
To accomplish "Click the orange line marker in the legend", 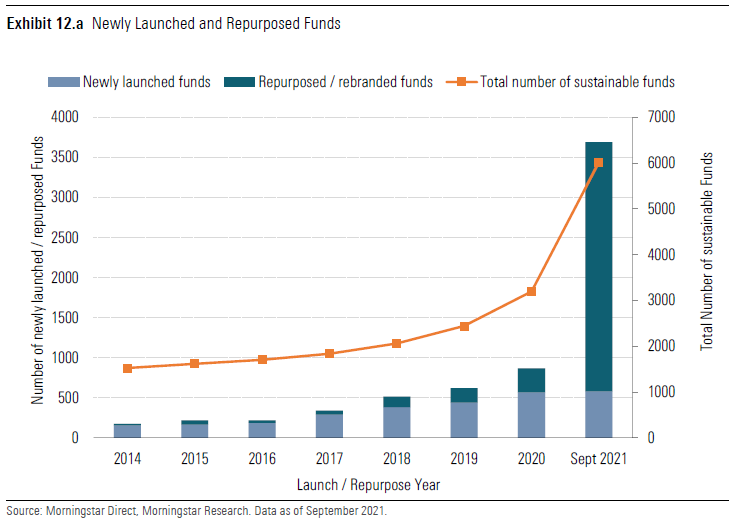I will pos(460,82).
